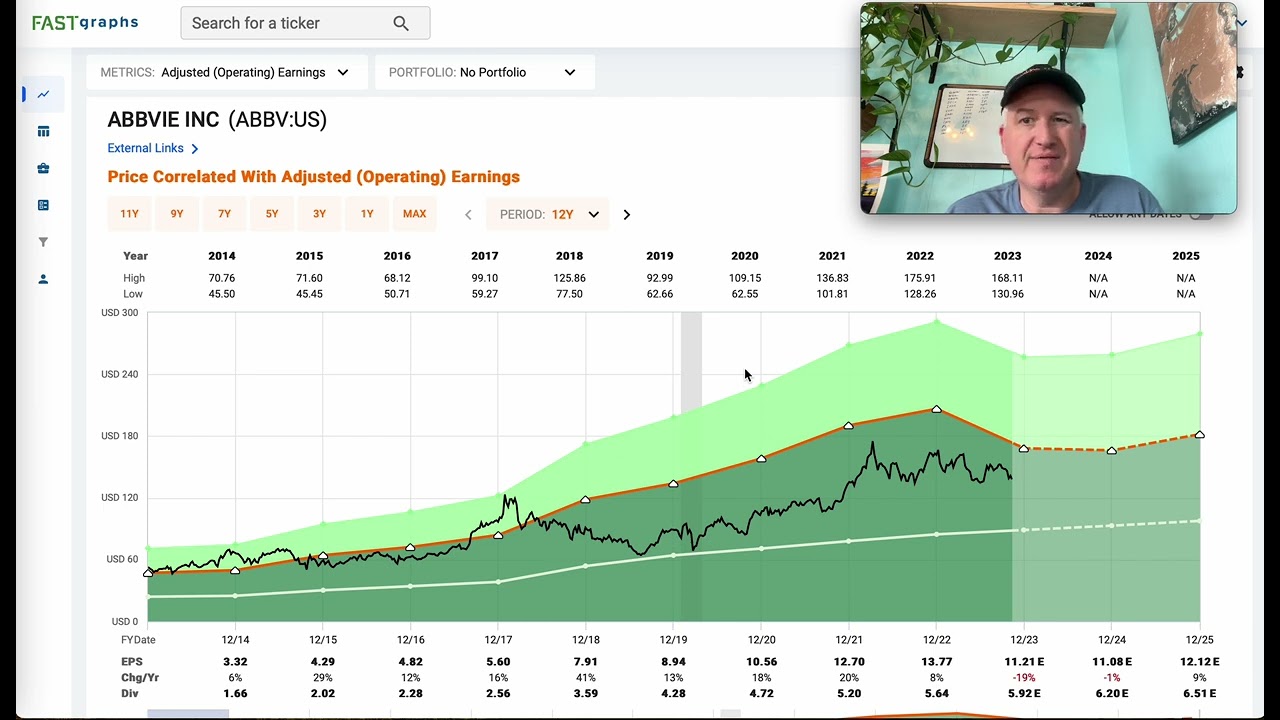1280x720 pixels.
Task: Click the webcam video thumbnail
Action: [x=1048, y=108]
